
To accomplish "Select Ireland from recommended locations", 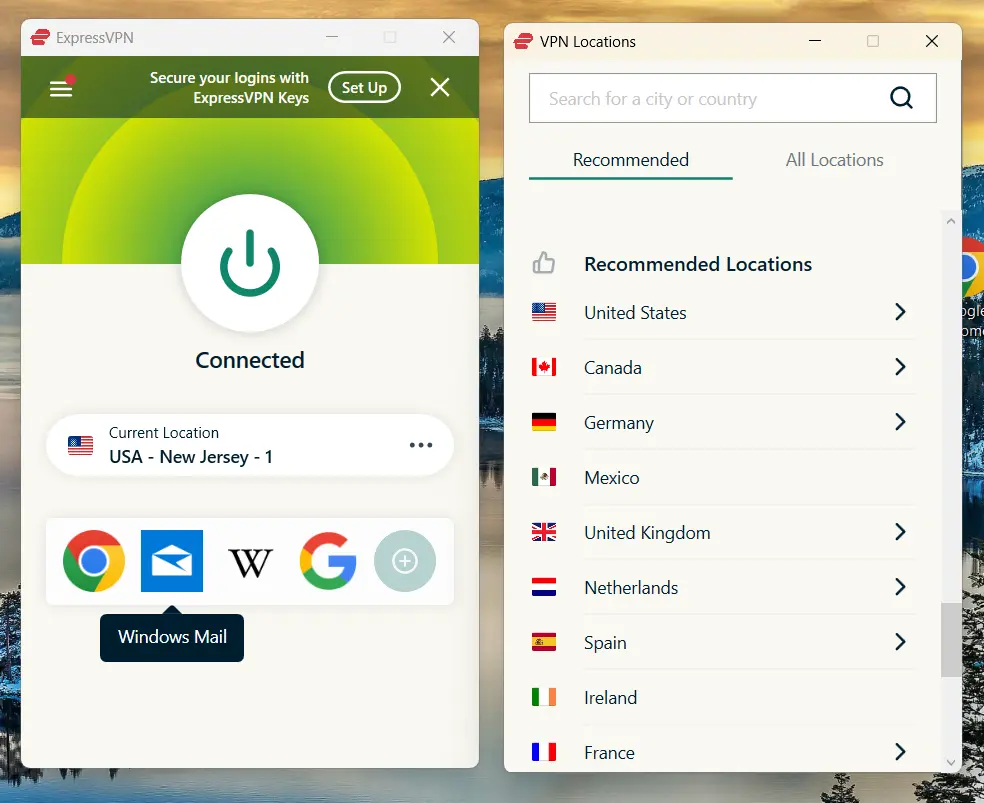I will [610, 698].
